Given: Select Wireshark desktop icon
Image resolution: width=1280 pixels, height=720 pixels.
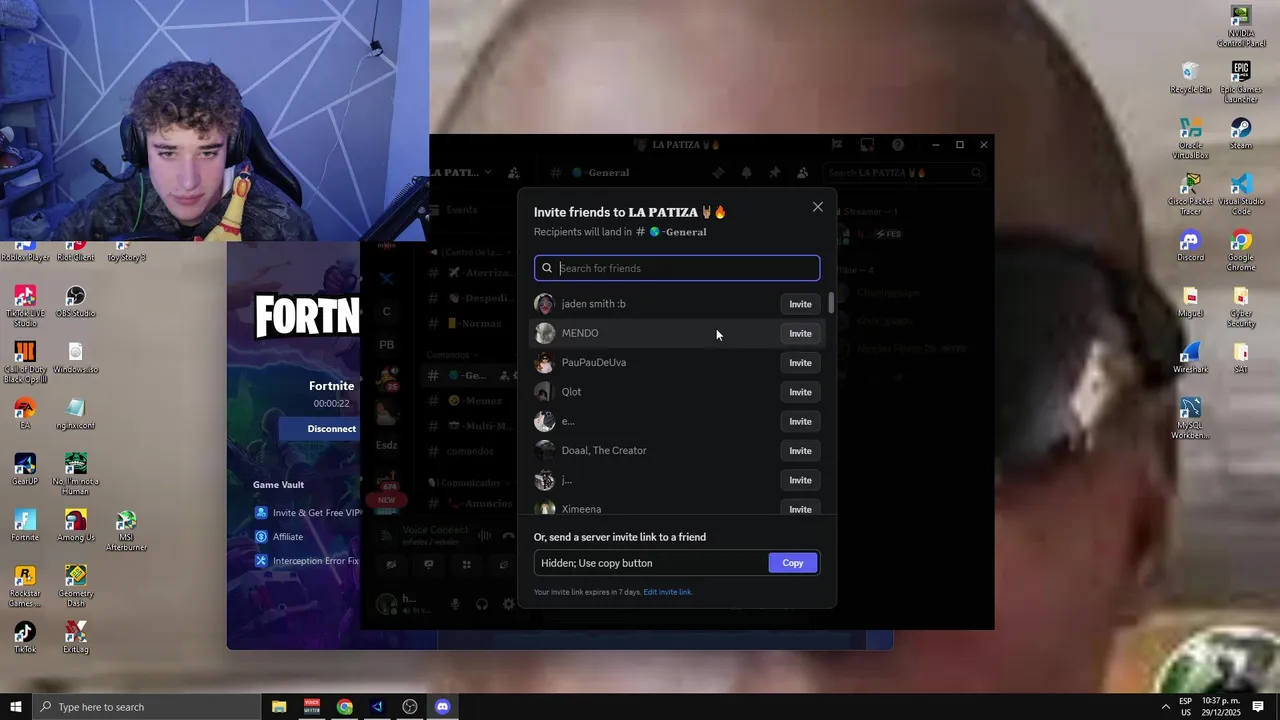Looking at the screenshot, I should pyautogui.click(x=1190, y=358).
